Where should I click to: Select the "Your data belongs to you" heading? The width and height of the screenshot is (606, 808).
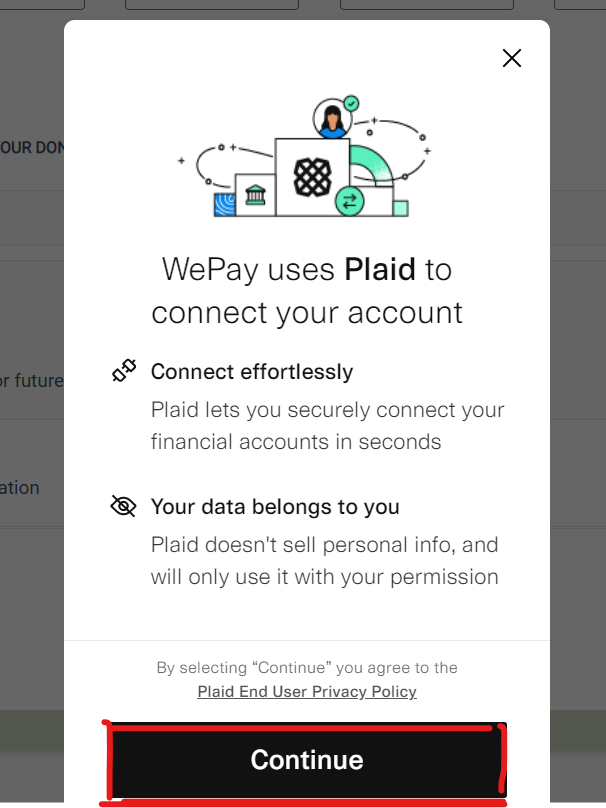click(275, 507)
